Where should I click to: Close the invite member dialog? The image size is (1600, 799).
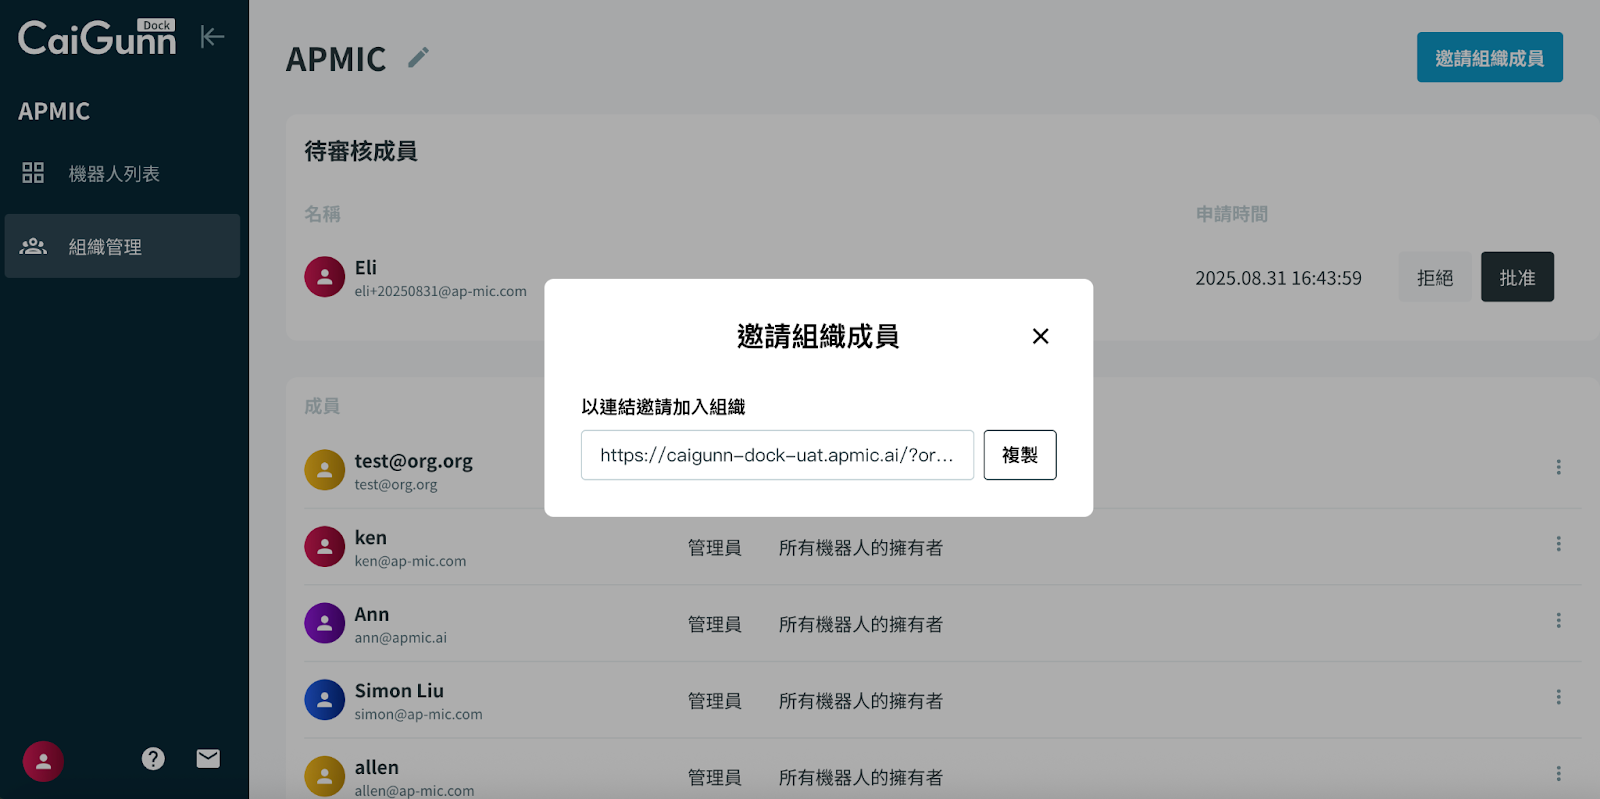pyautogui.click(x=1040, y=336)
